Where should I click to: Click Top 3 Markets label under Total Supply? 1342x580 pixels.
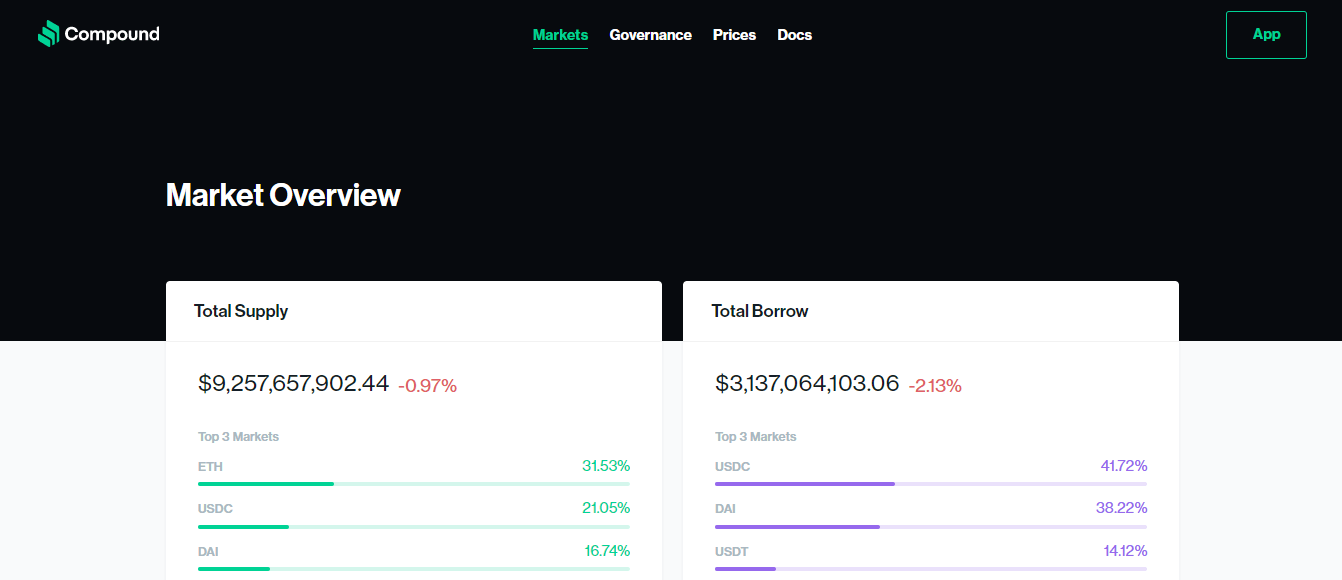click(238, 437)
